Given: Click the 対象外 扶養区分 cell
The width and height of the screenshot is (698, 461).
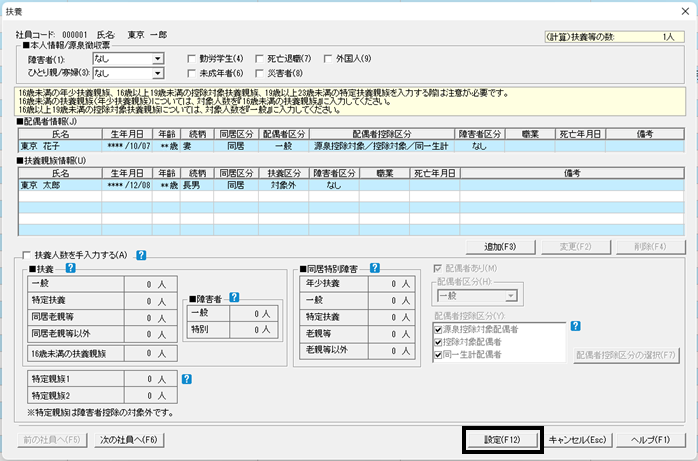Looking at the screenshot, I should coord(284,185).
